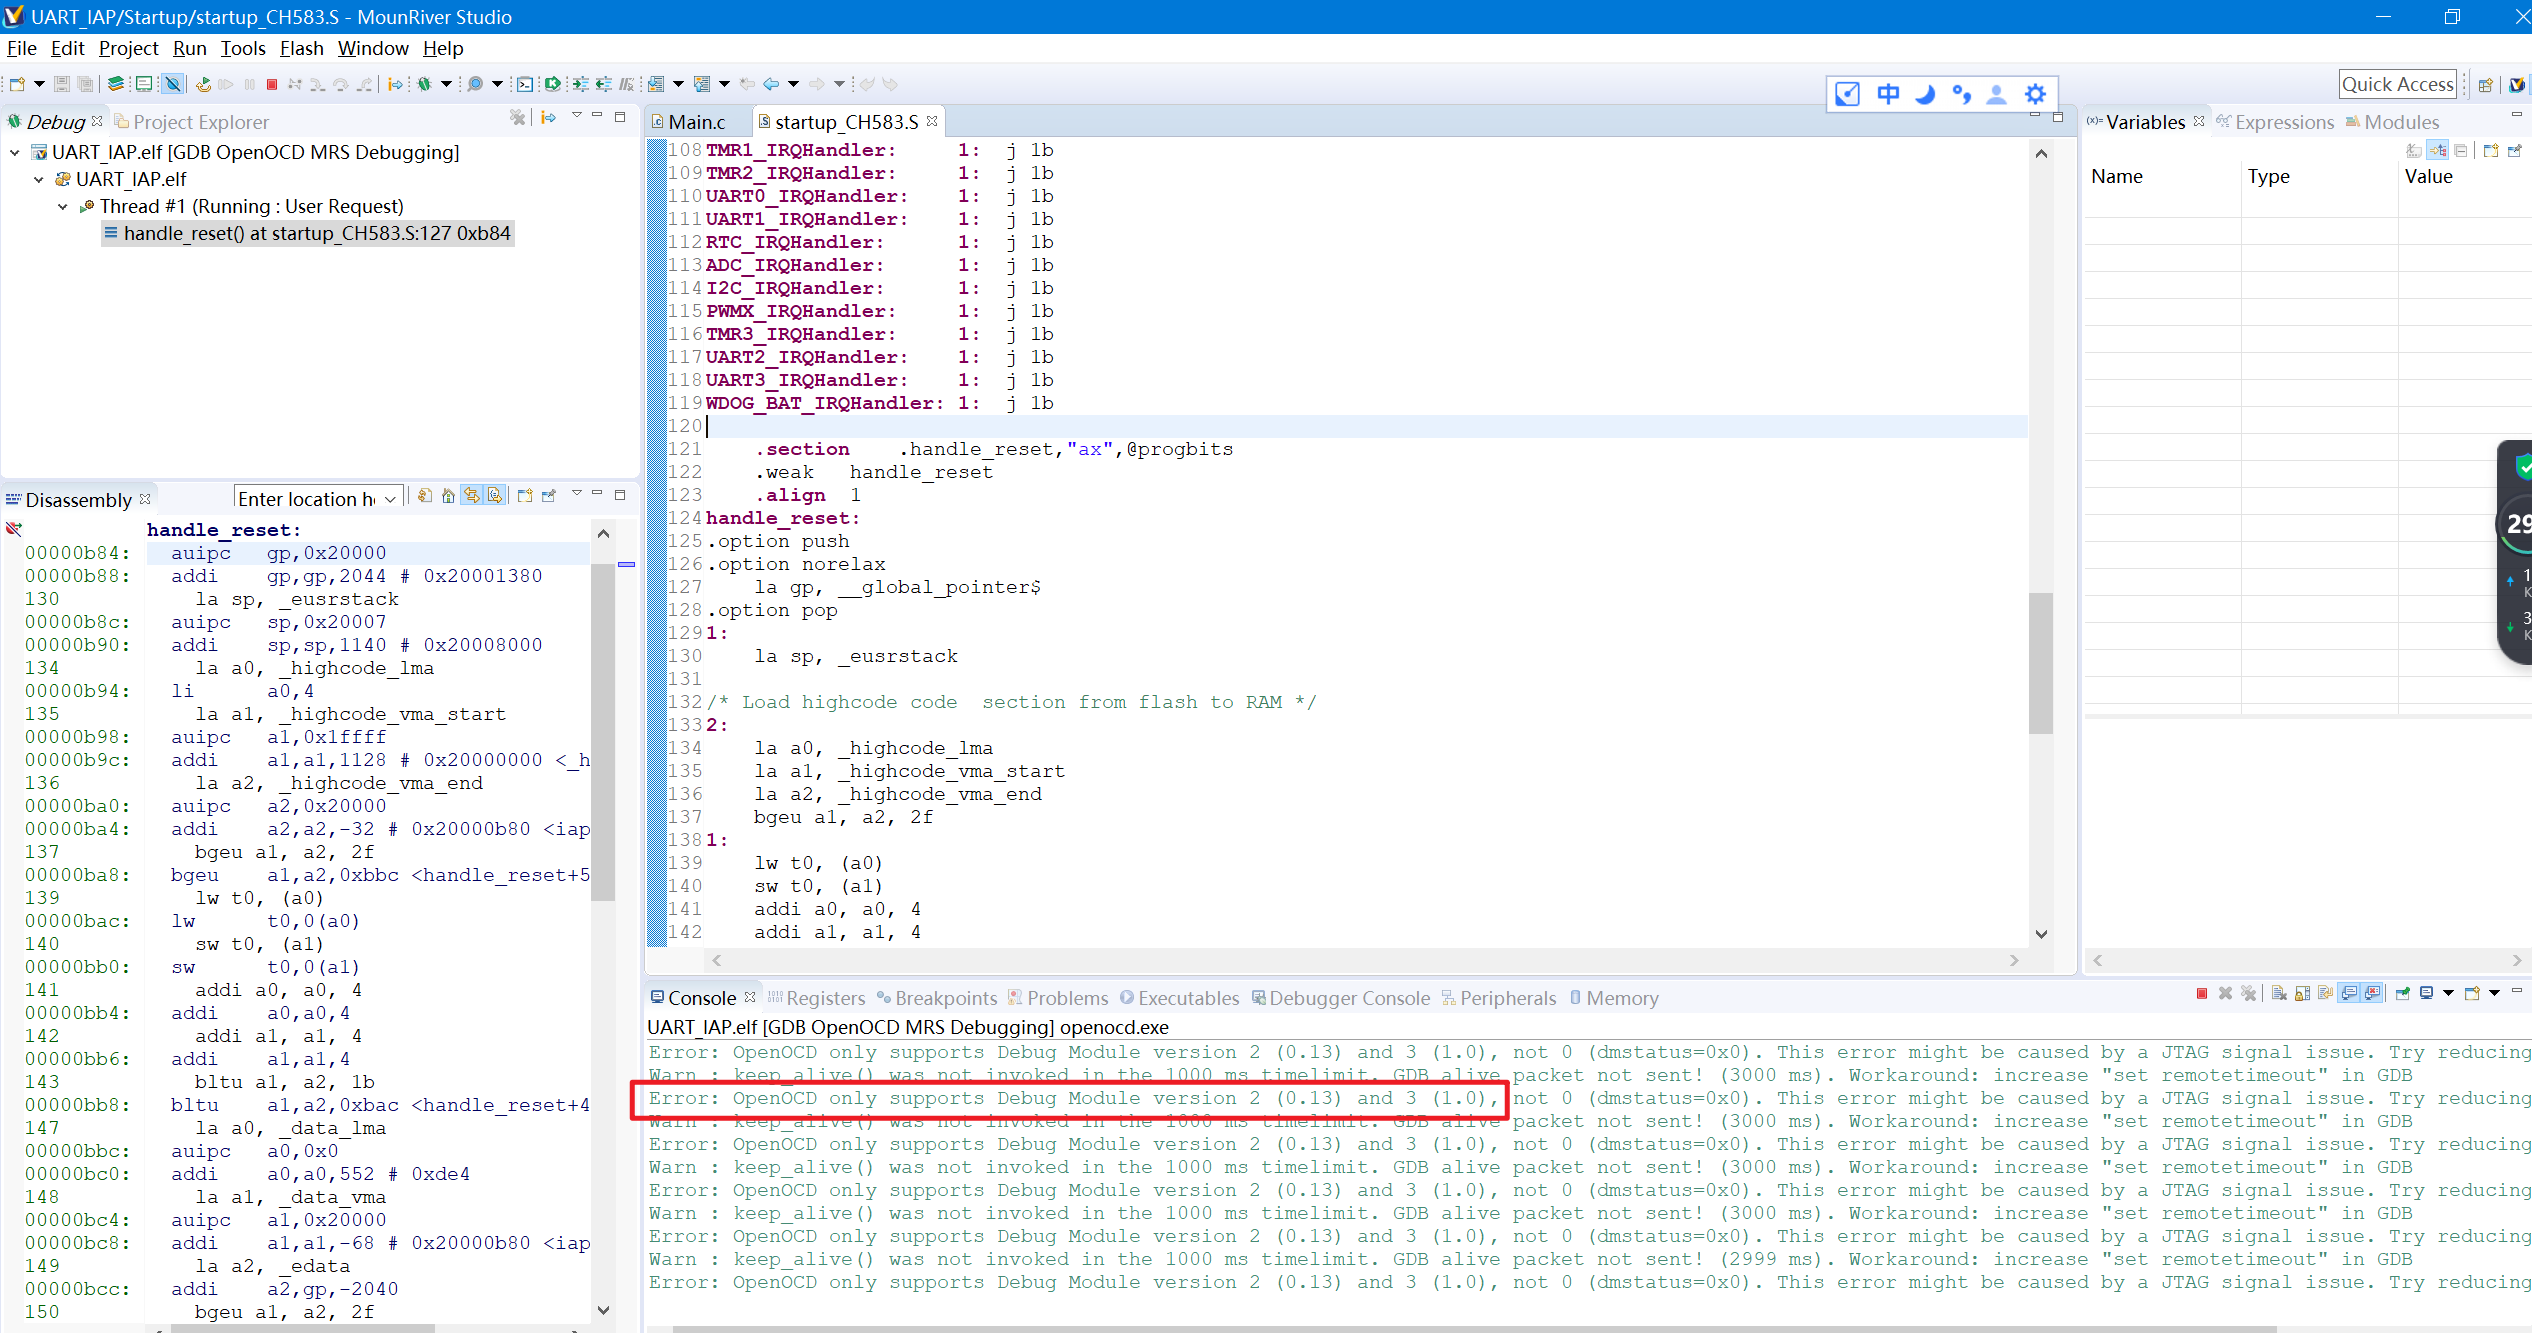Click the Console Terminate red square icon
The height and width of the screenshot is (1333, 2532).
(x=2202, y=993)
